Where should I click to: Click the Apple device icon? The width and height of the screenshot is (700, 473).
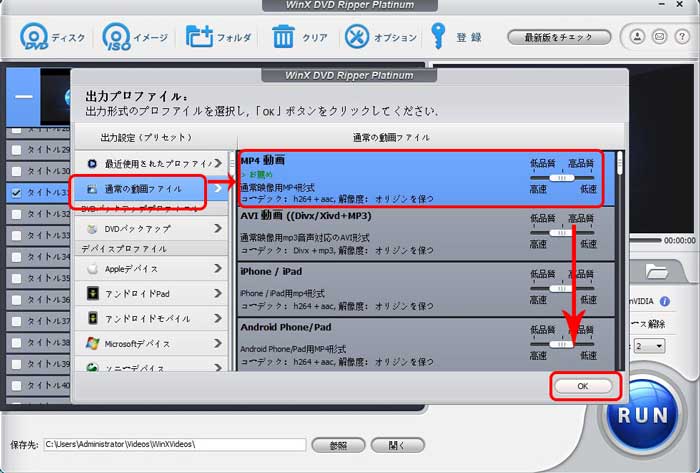[x=92, y=269]
